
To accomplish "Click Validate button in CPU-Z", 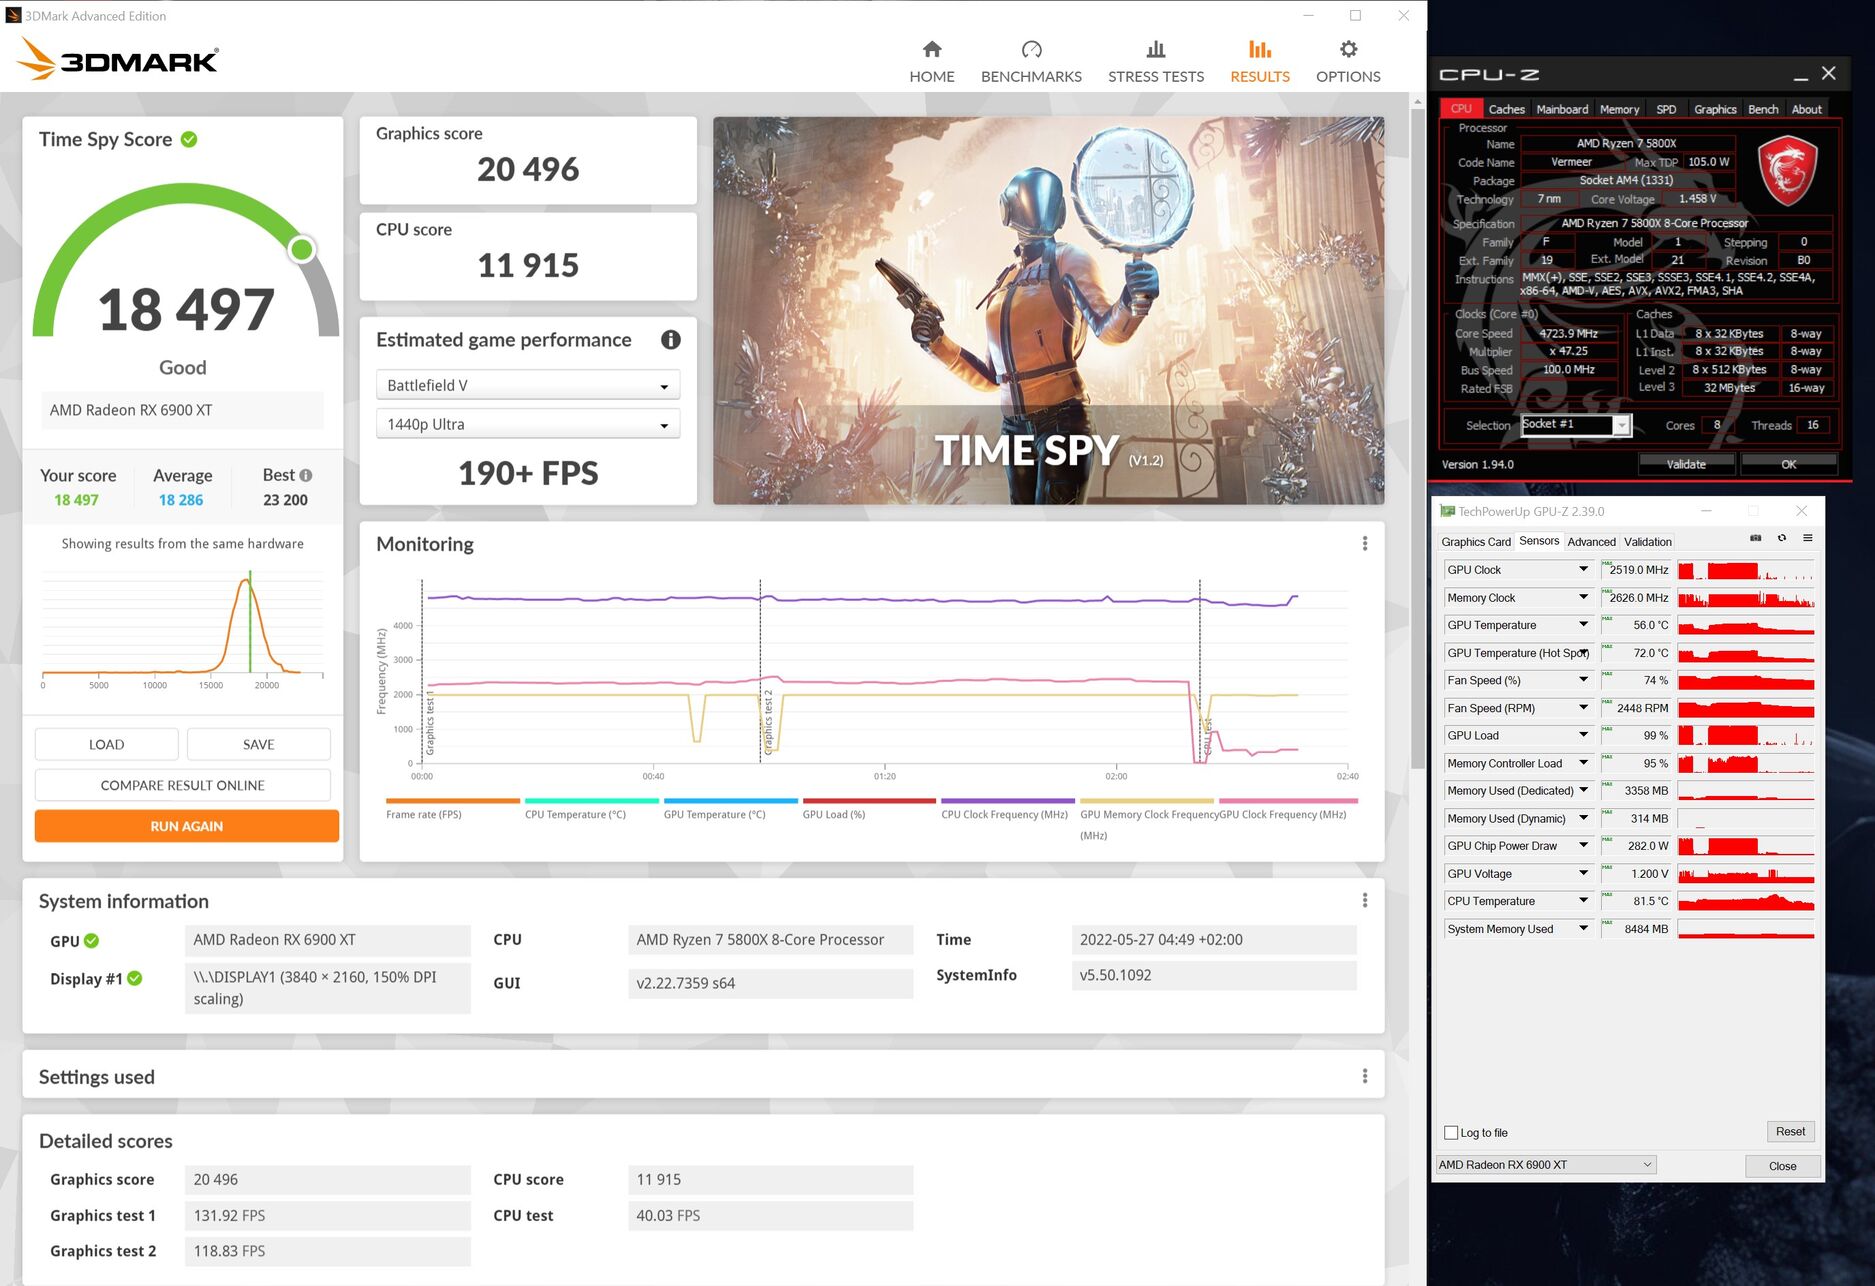I will (x=1686, y=464).
